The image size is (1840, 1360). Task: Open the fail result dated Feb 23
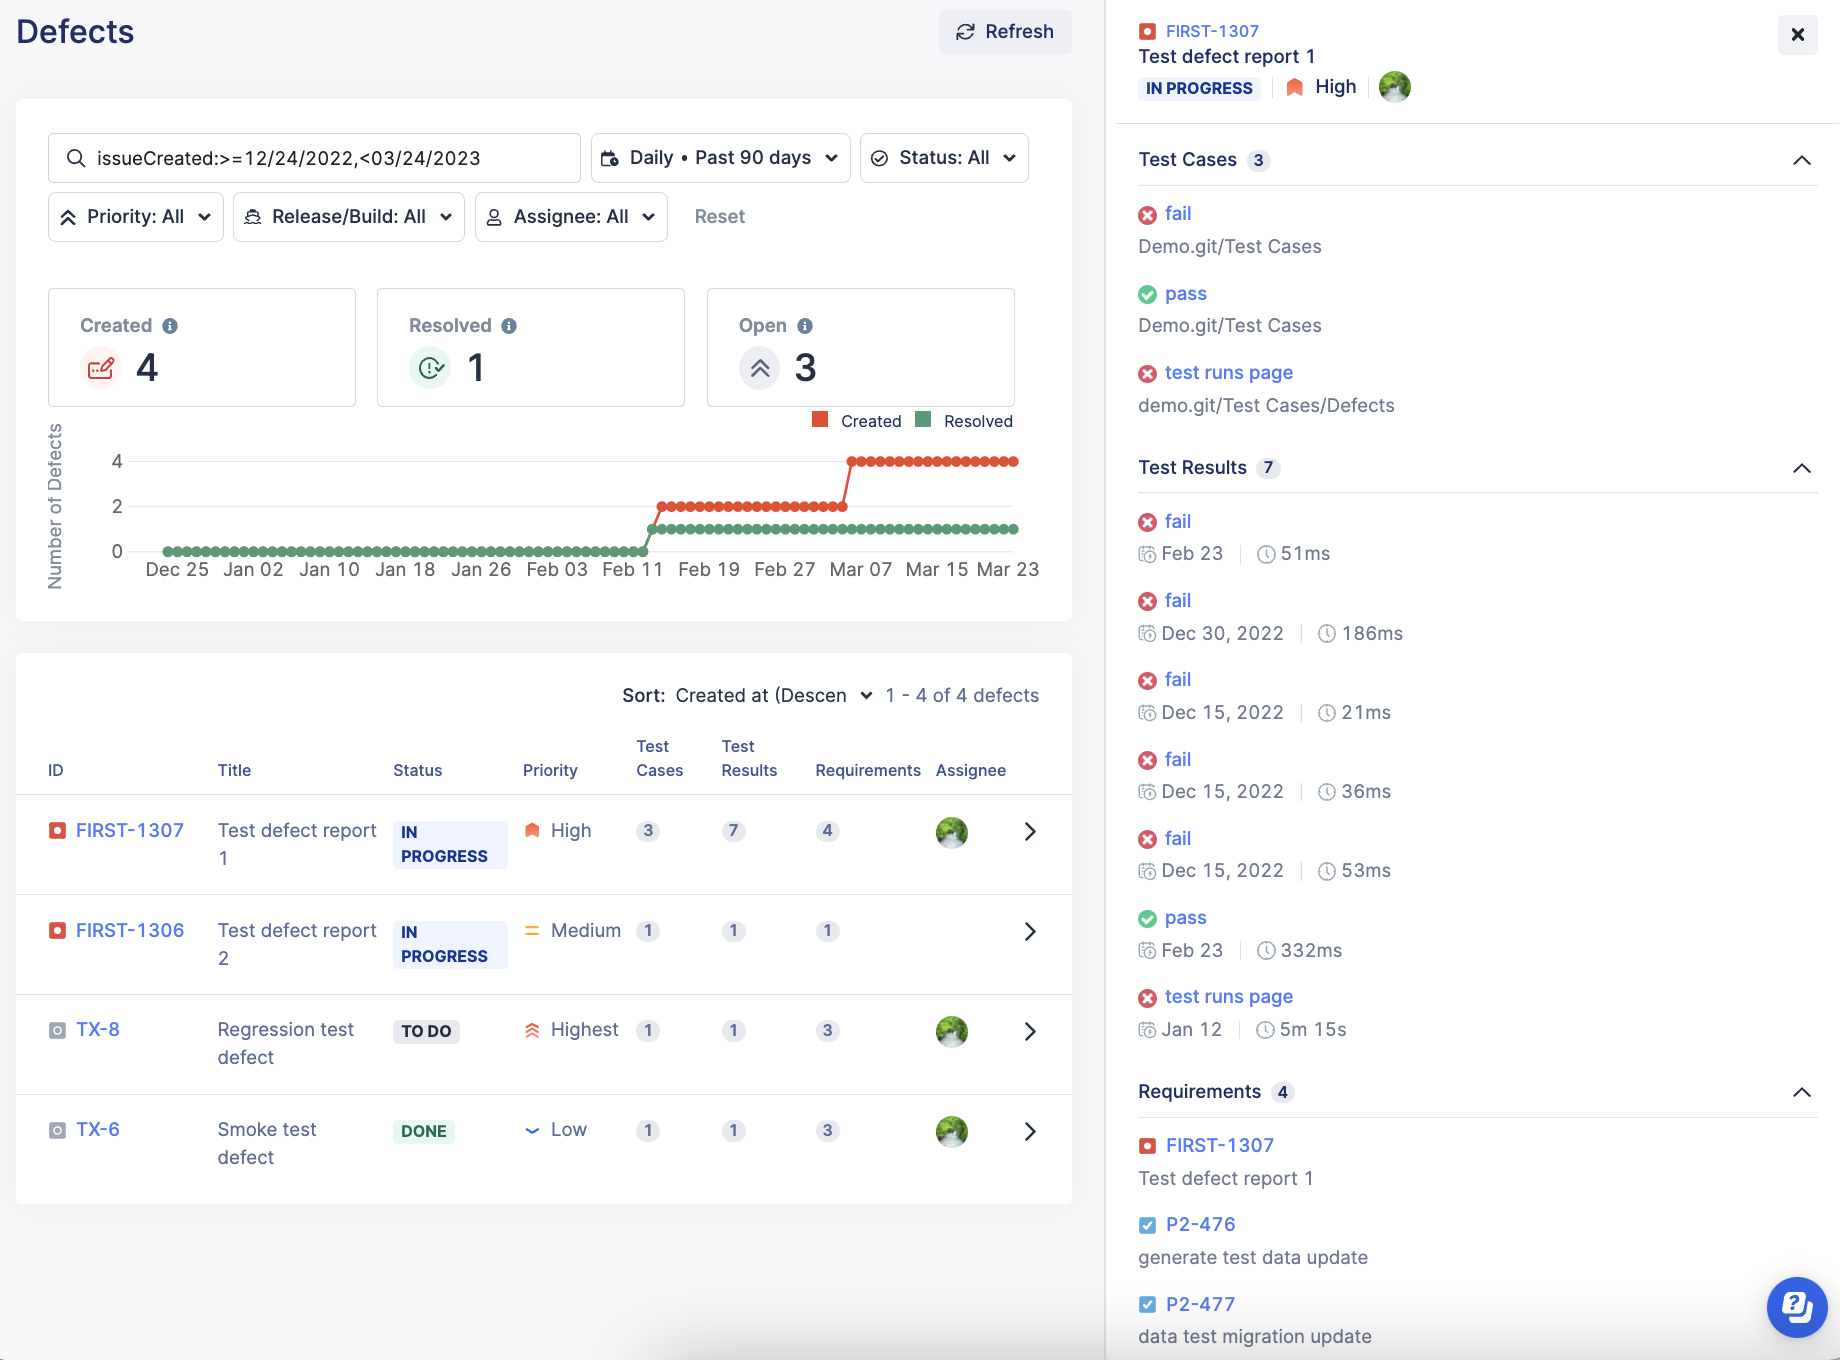(1178, 522)
